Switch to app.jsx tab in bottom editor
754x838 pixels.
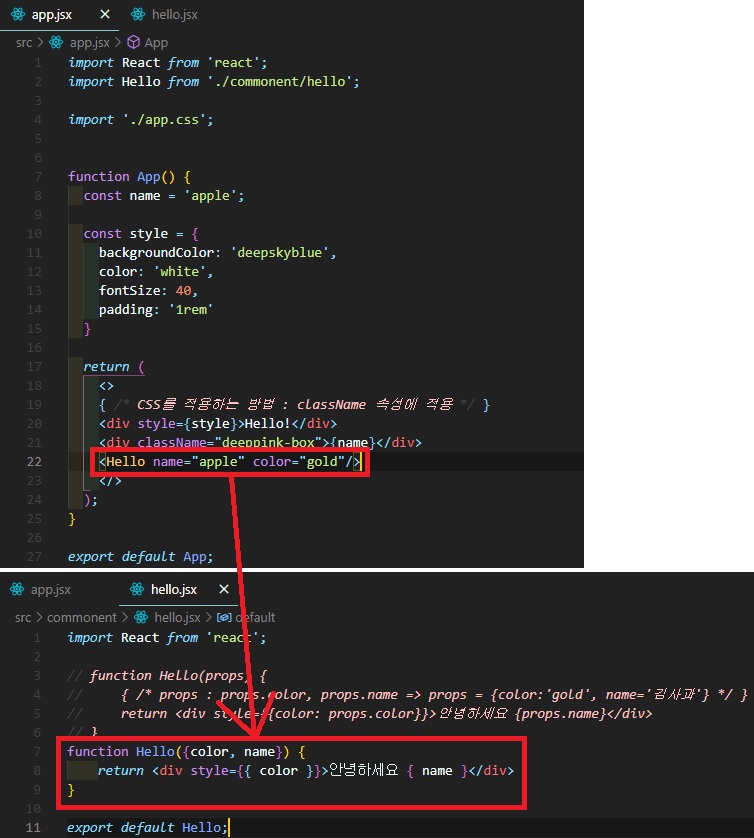tap(50, 589)
